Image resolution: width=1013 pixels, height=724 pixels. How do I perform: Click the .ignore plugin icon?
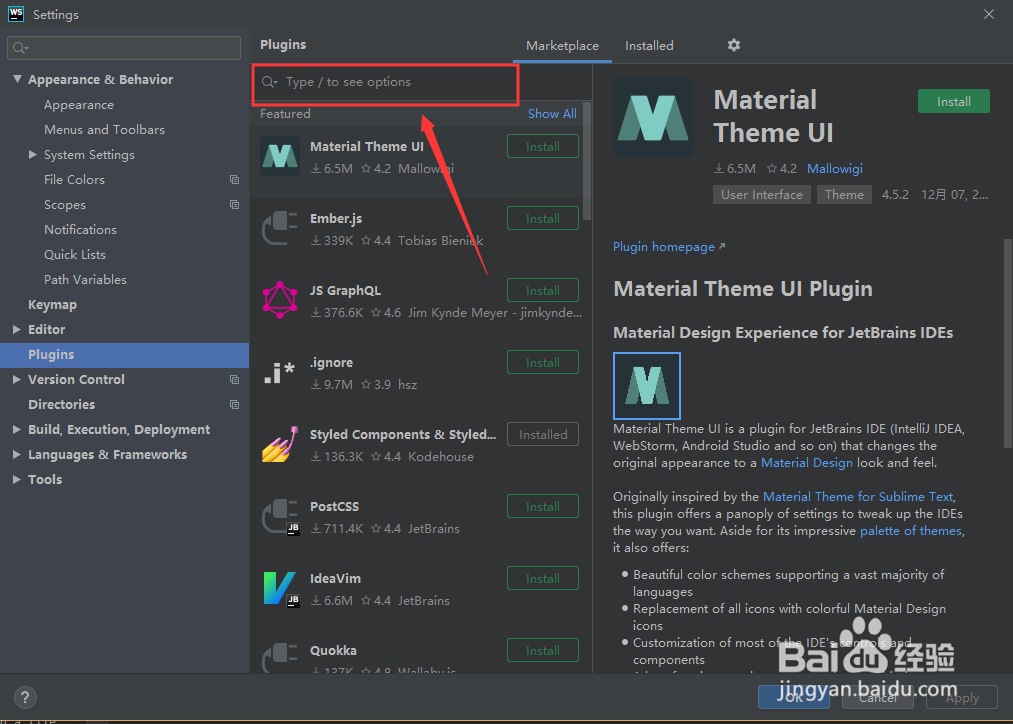click(x=280, y=372)
